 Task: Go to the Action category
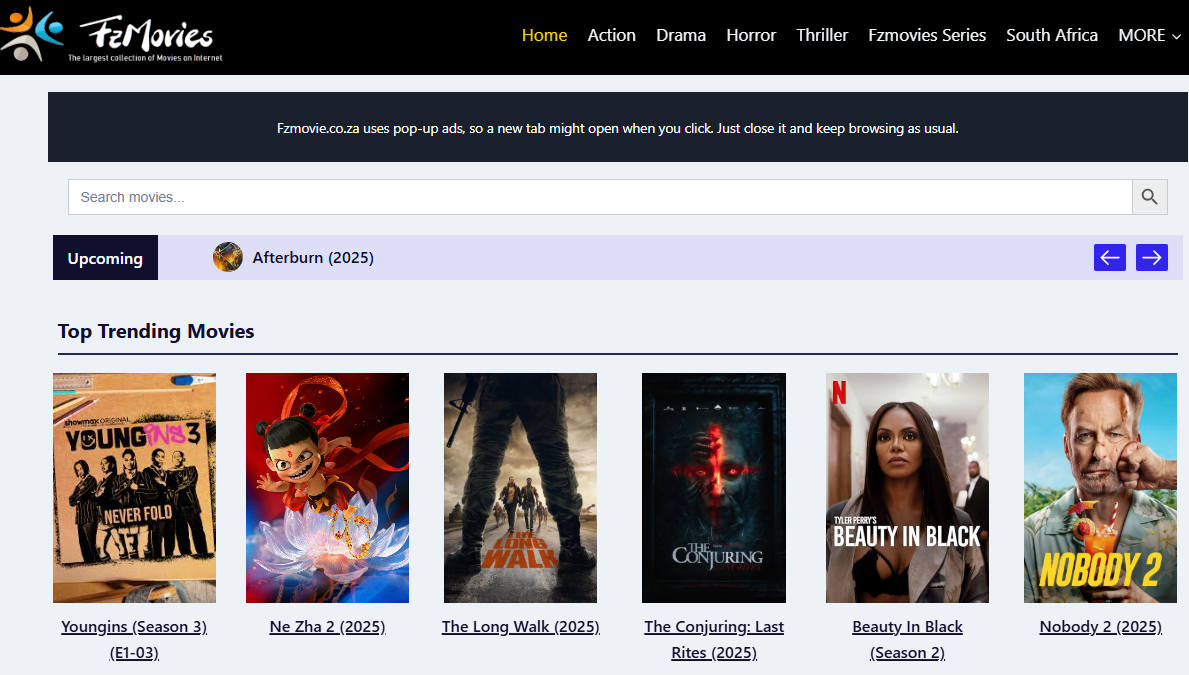[x=611, y=35]
